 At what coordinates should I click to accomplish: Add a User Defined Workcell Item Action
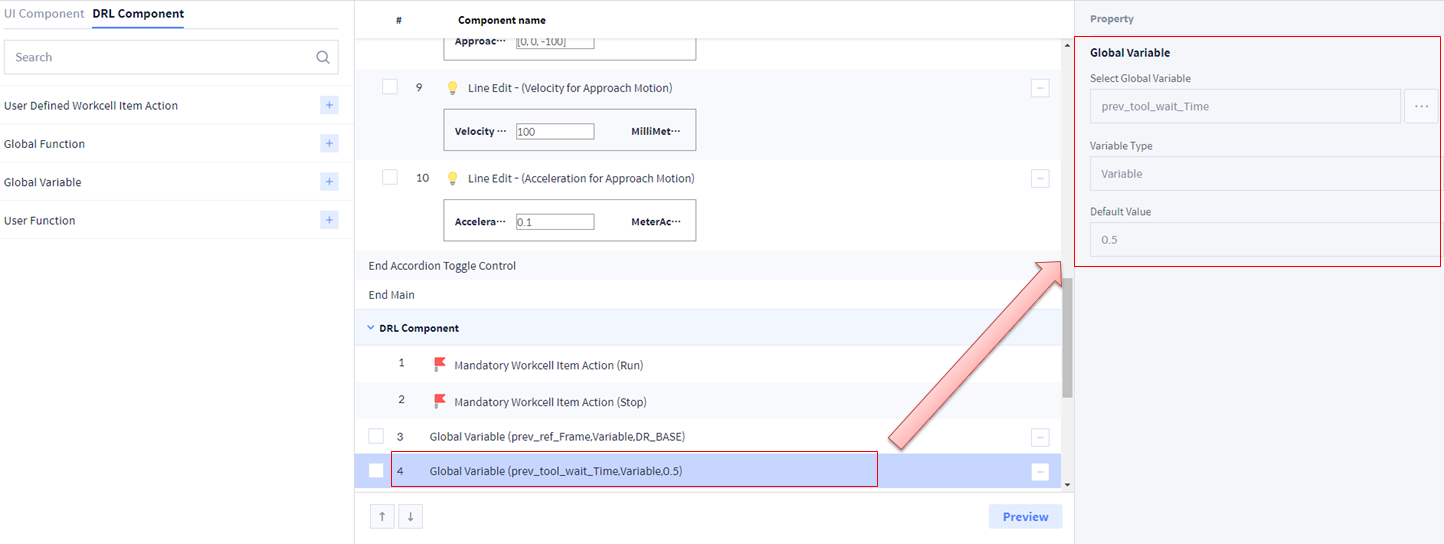tap(329, 105)
